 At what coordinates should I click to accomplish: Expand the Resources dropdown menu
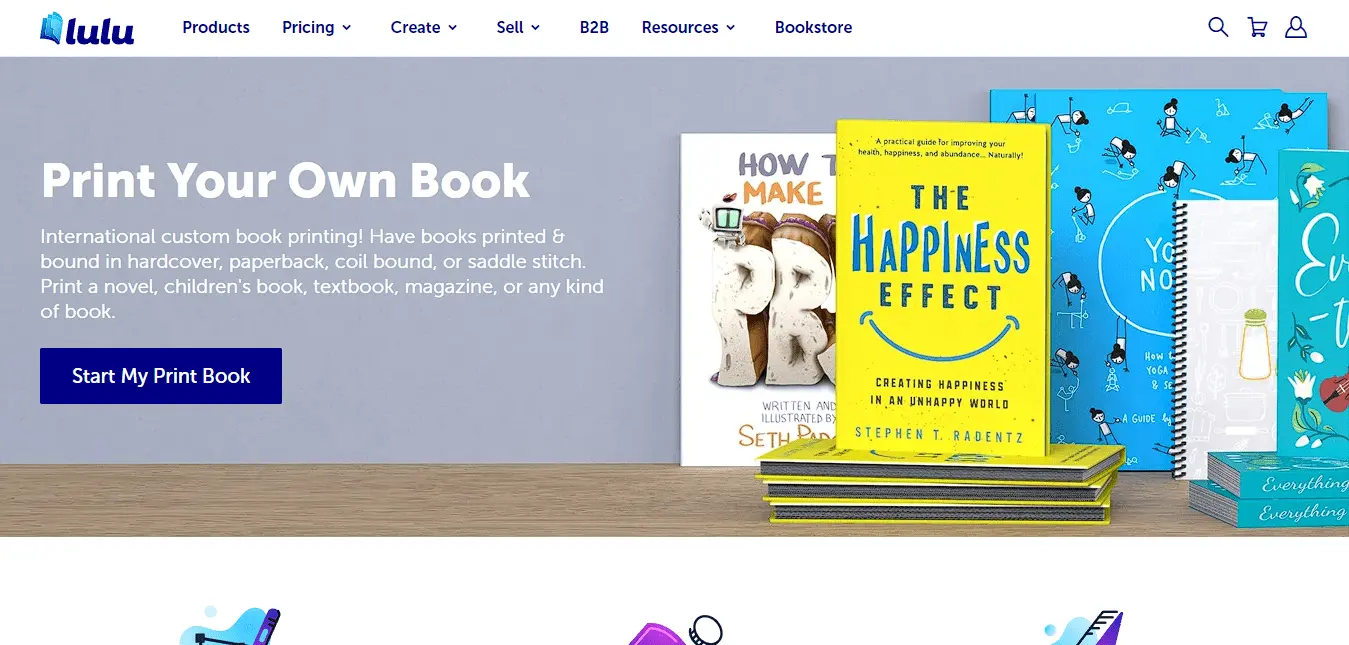[x=688, y=27]
